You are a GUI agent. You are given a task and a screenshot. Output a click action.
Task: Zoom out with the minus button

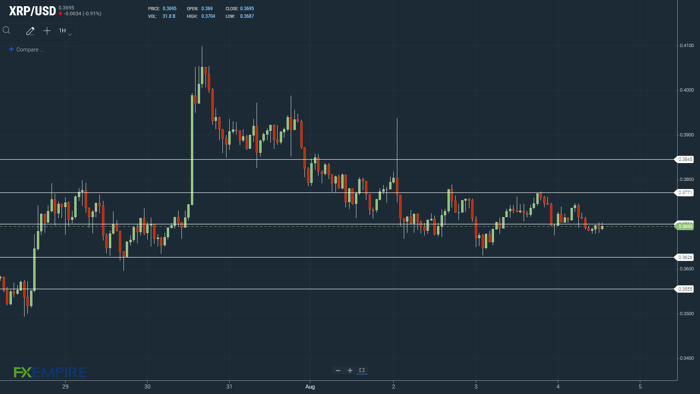pyautogui.click(x=338, y=370)
